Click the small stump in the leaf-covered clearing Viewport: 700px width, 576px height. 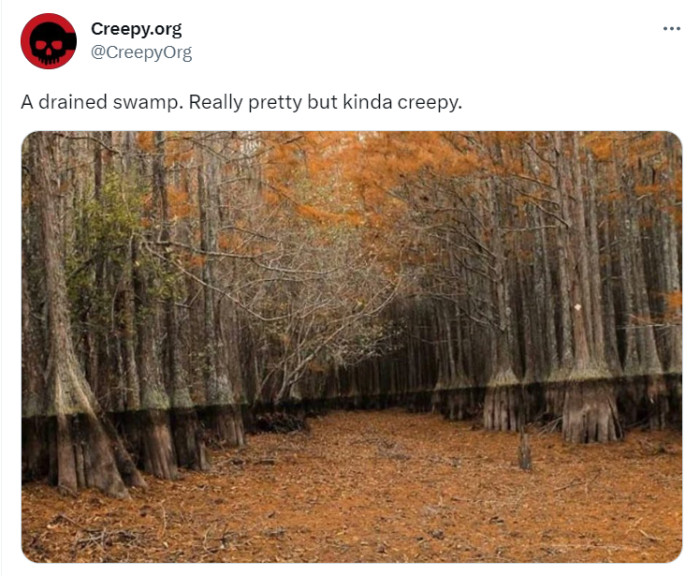[525, 451]
